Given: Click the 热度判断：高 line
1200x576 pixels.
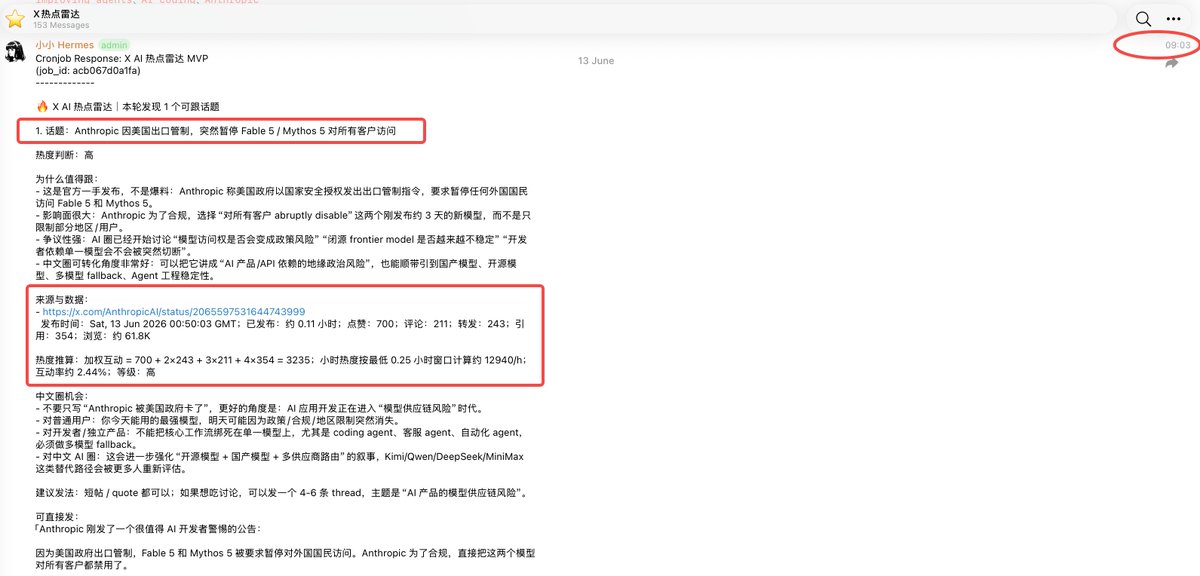Looking at the screenshot, I should (64, 155).
